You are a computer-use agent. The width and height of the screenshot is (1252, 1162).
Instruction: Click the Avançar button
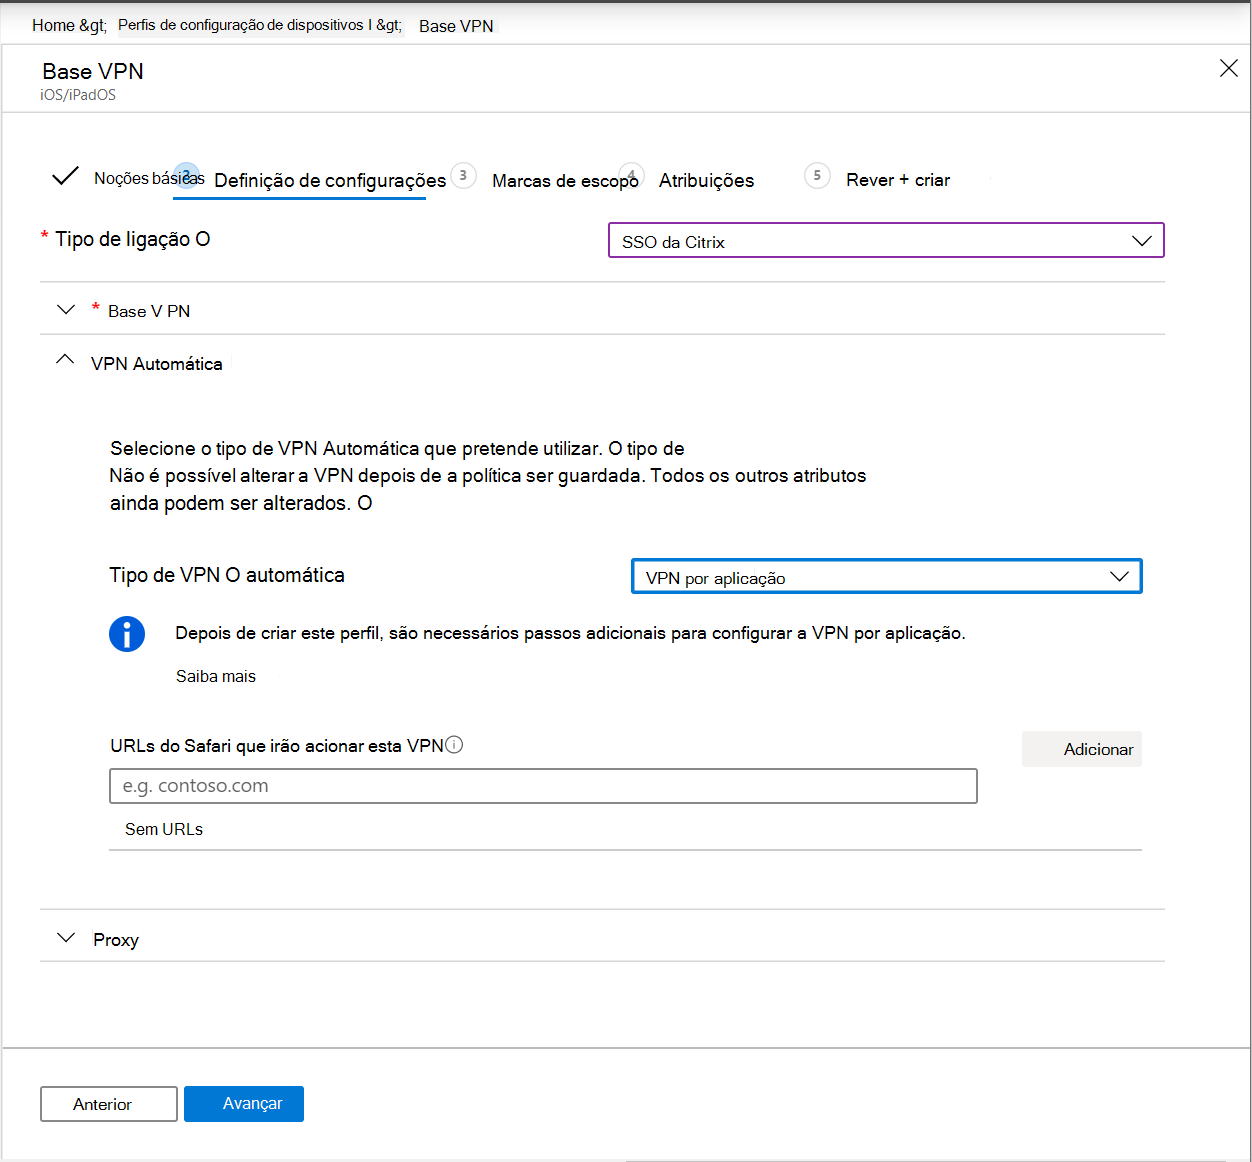click(244, 1104)
